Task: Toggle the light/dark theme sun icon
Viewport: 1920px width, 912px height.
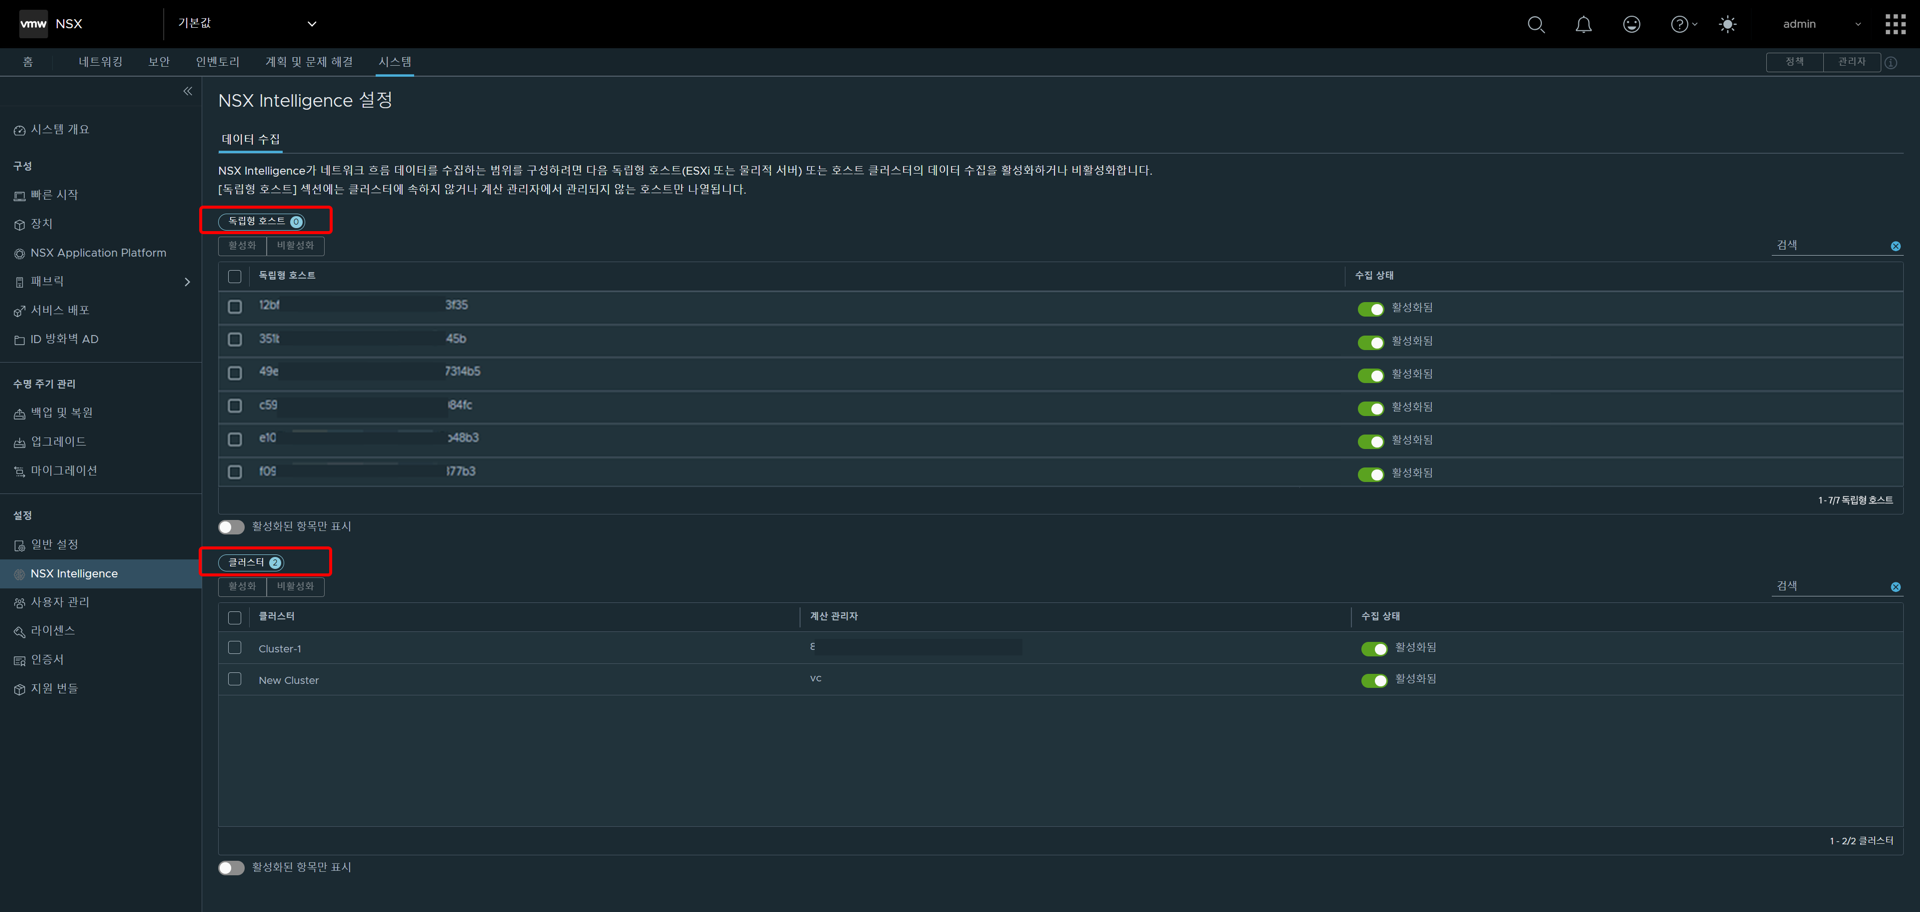Action: [x=1728, y=24]
